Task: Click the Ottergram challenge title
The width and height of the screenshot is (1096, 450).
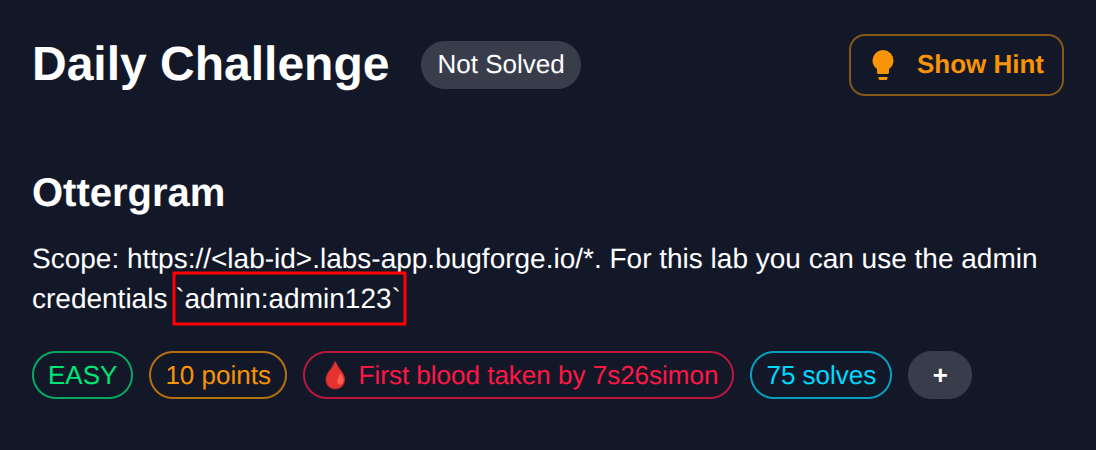Action: (x=128, y=193)
